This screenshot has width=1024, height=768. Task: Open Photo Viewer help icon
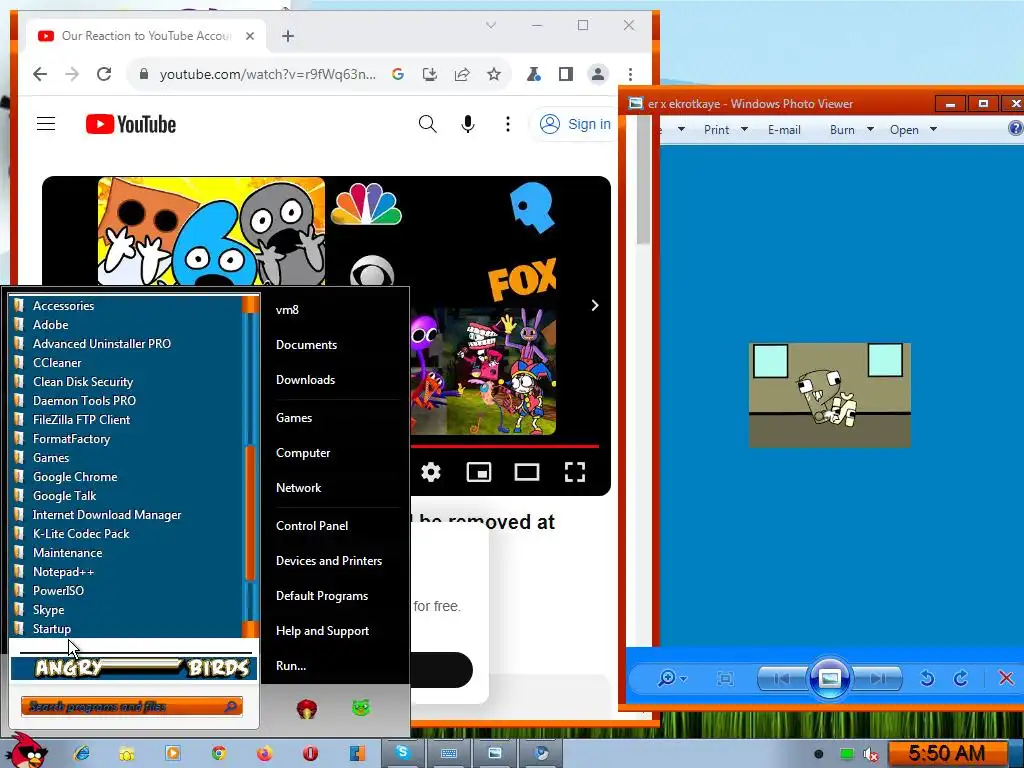[1016, 128]
